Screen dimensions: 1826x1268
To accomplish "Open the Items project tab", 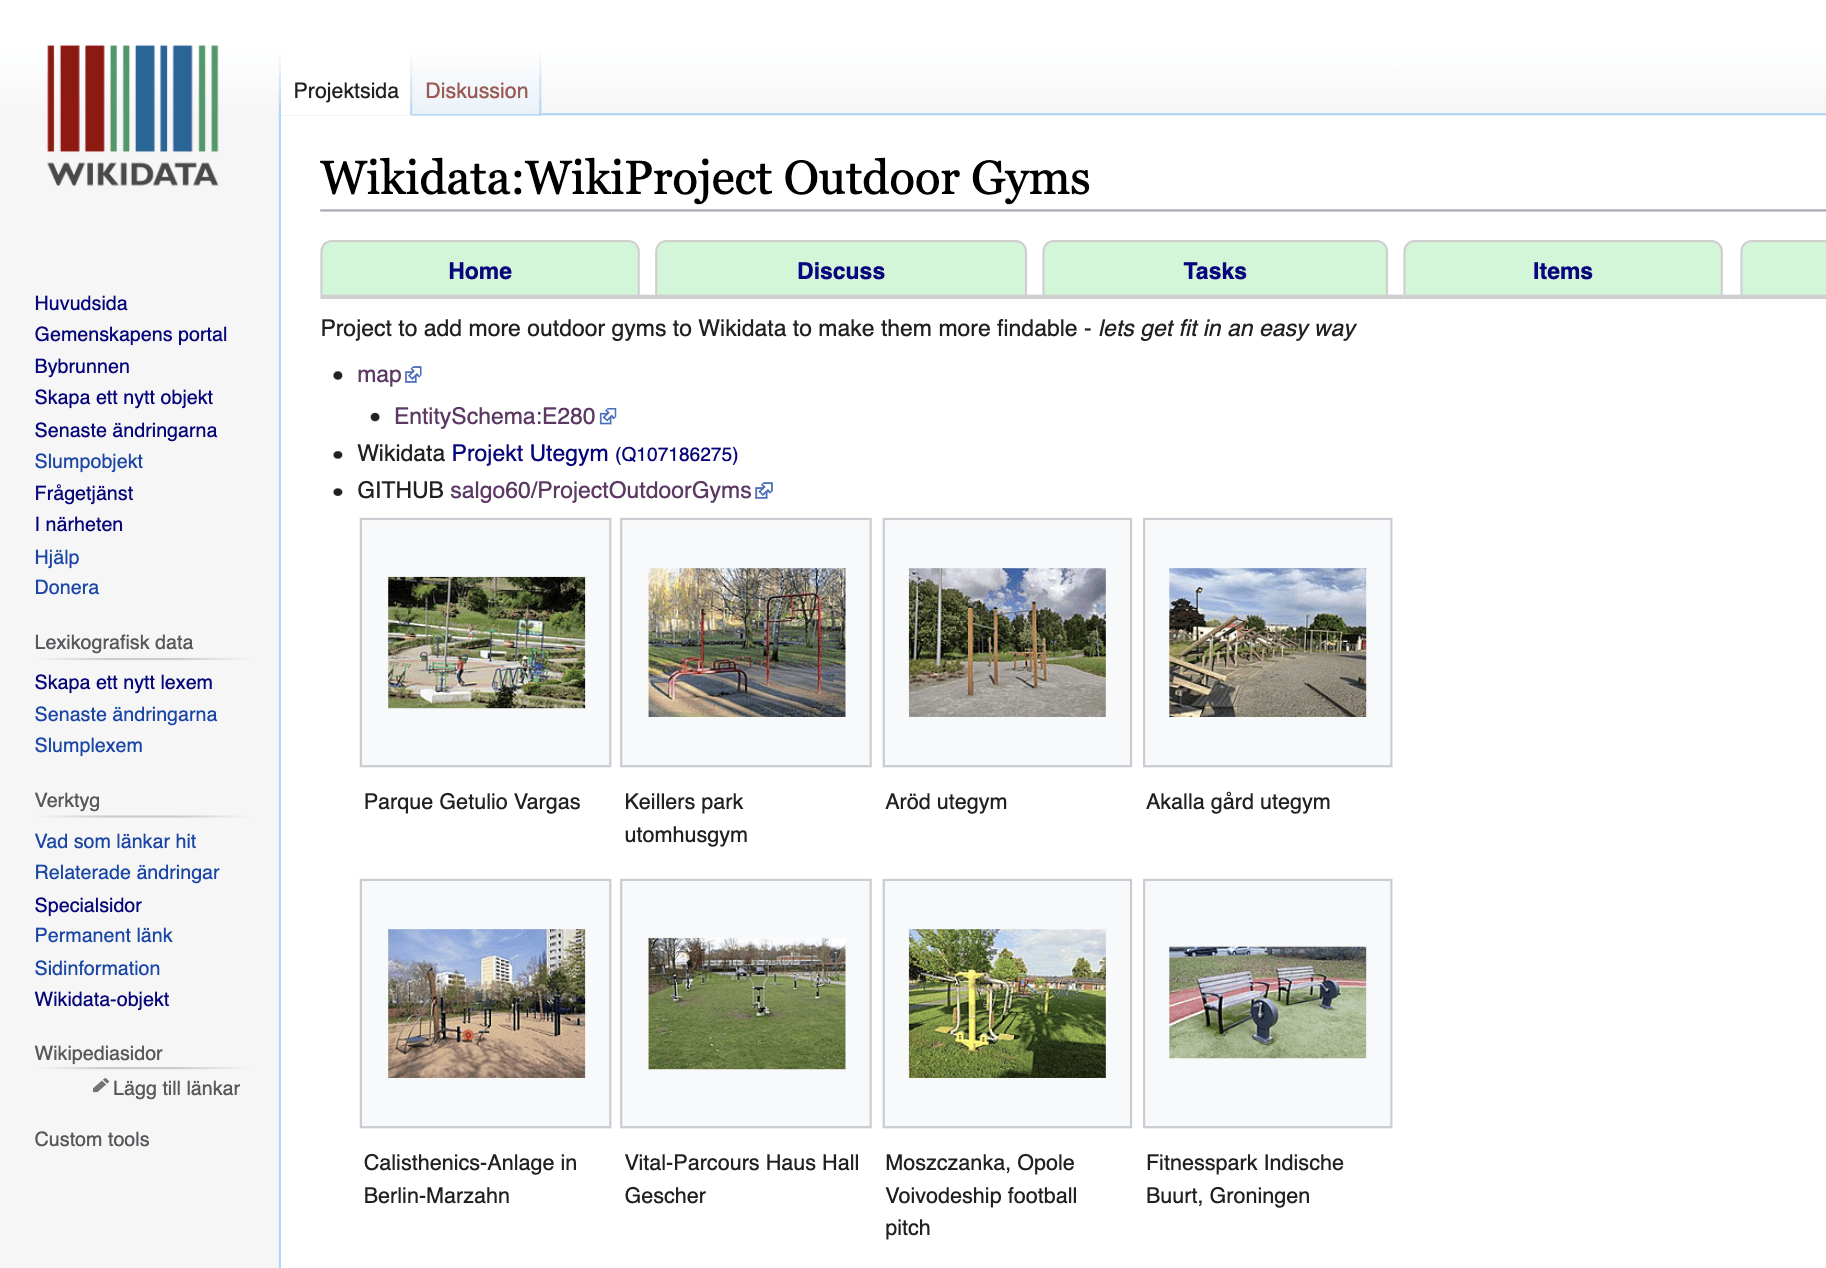I will click(1561, 271).
